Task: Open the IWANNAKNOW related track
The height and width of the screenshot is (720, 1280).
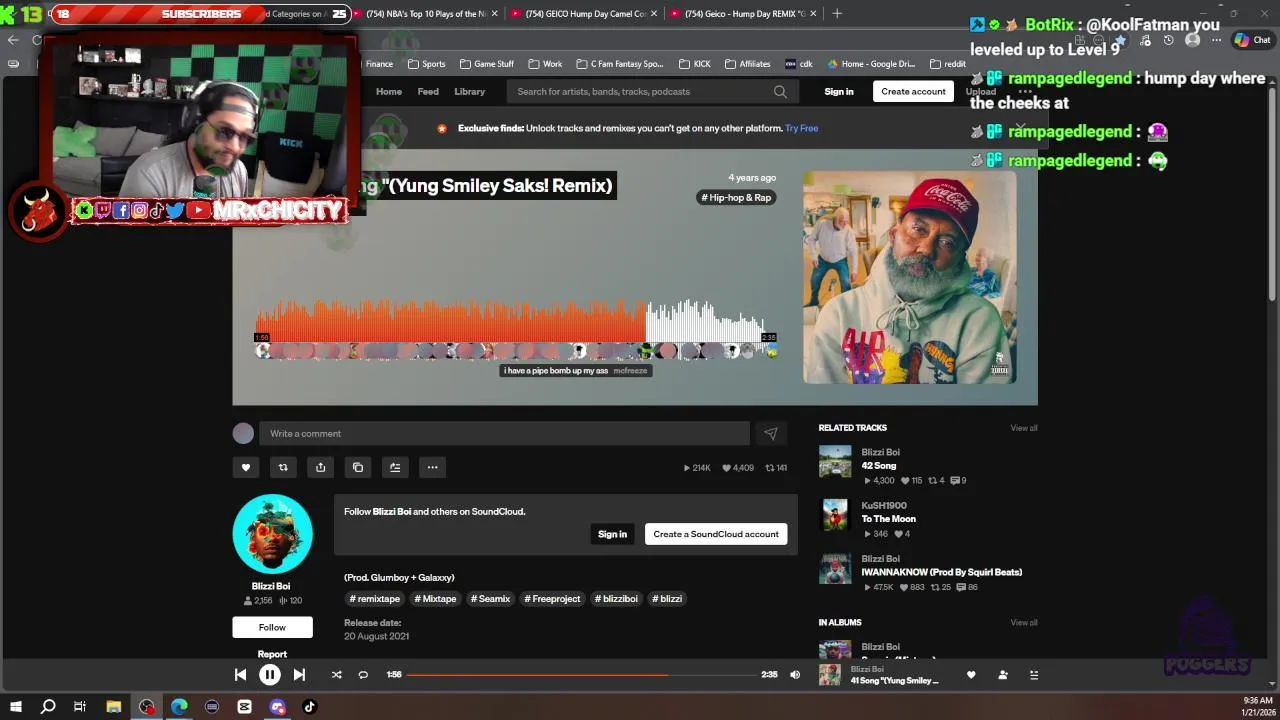Action: pyautogui.click(x=942, y=572)
